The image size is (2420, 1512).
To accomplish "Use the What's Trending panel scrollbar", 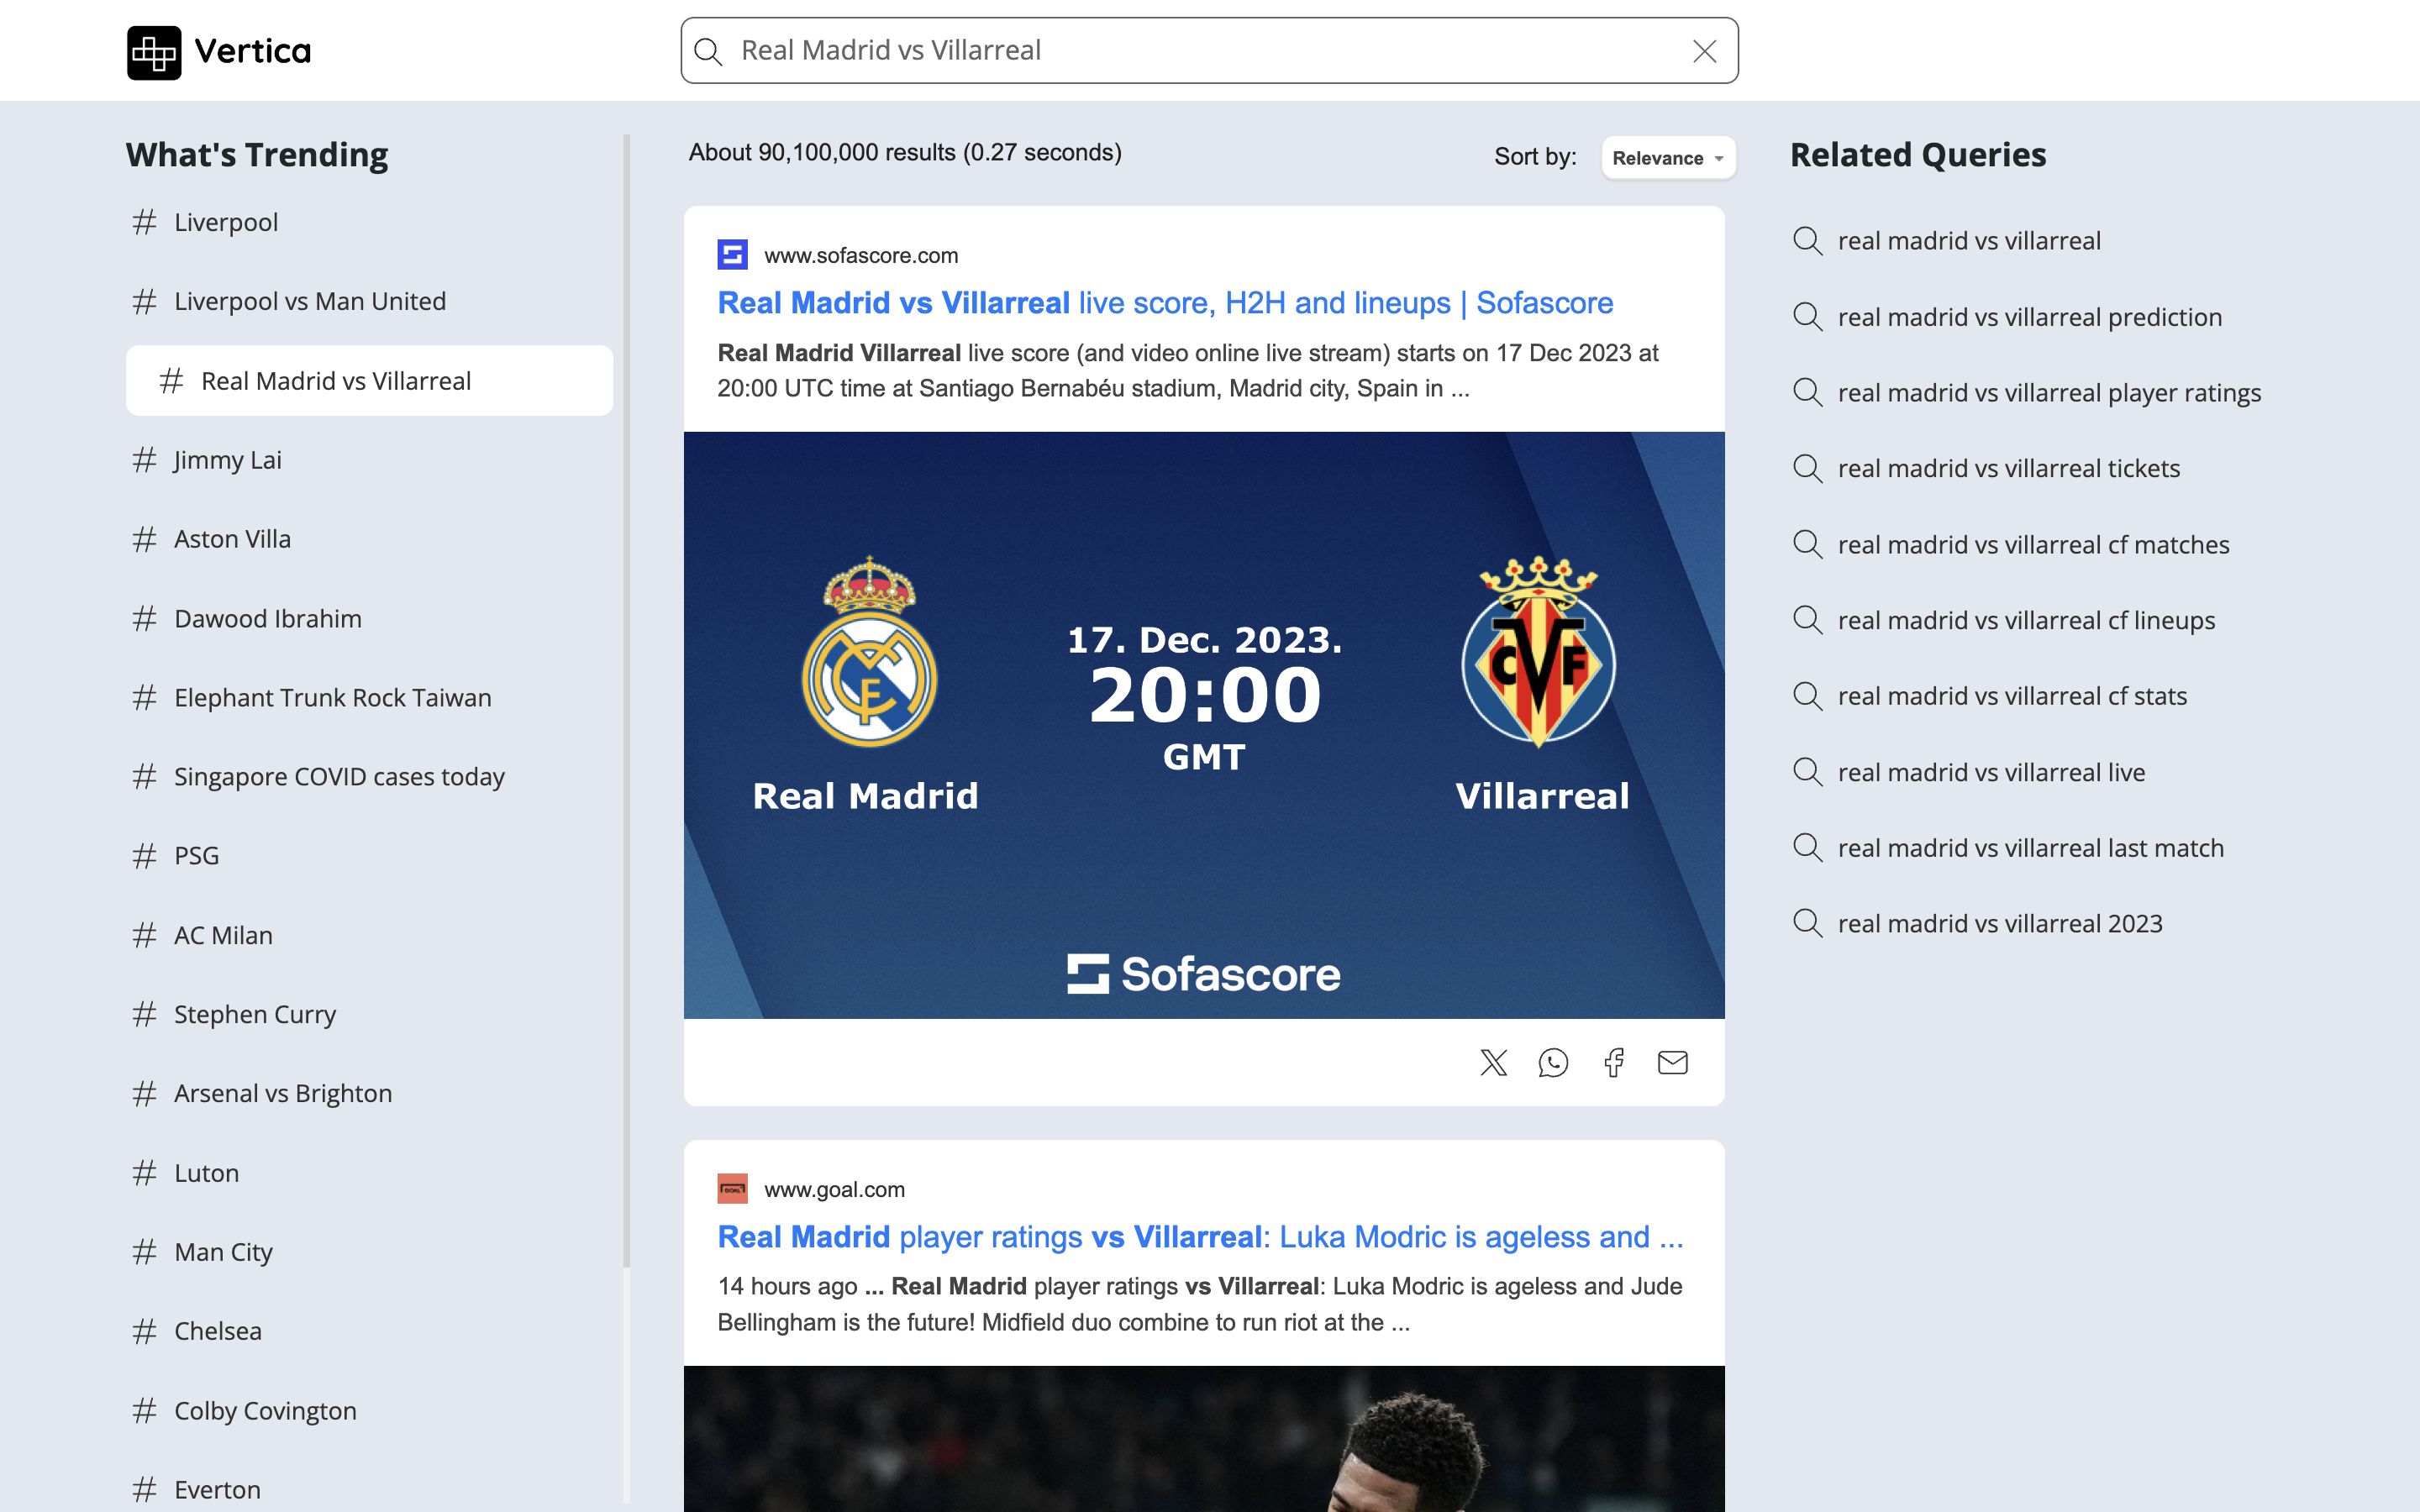I will coord(627,700).
